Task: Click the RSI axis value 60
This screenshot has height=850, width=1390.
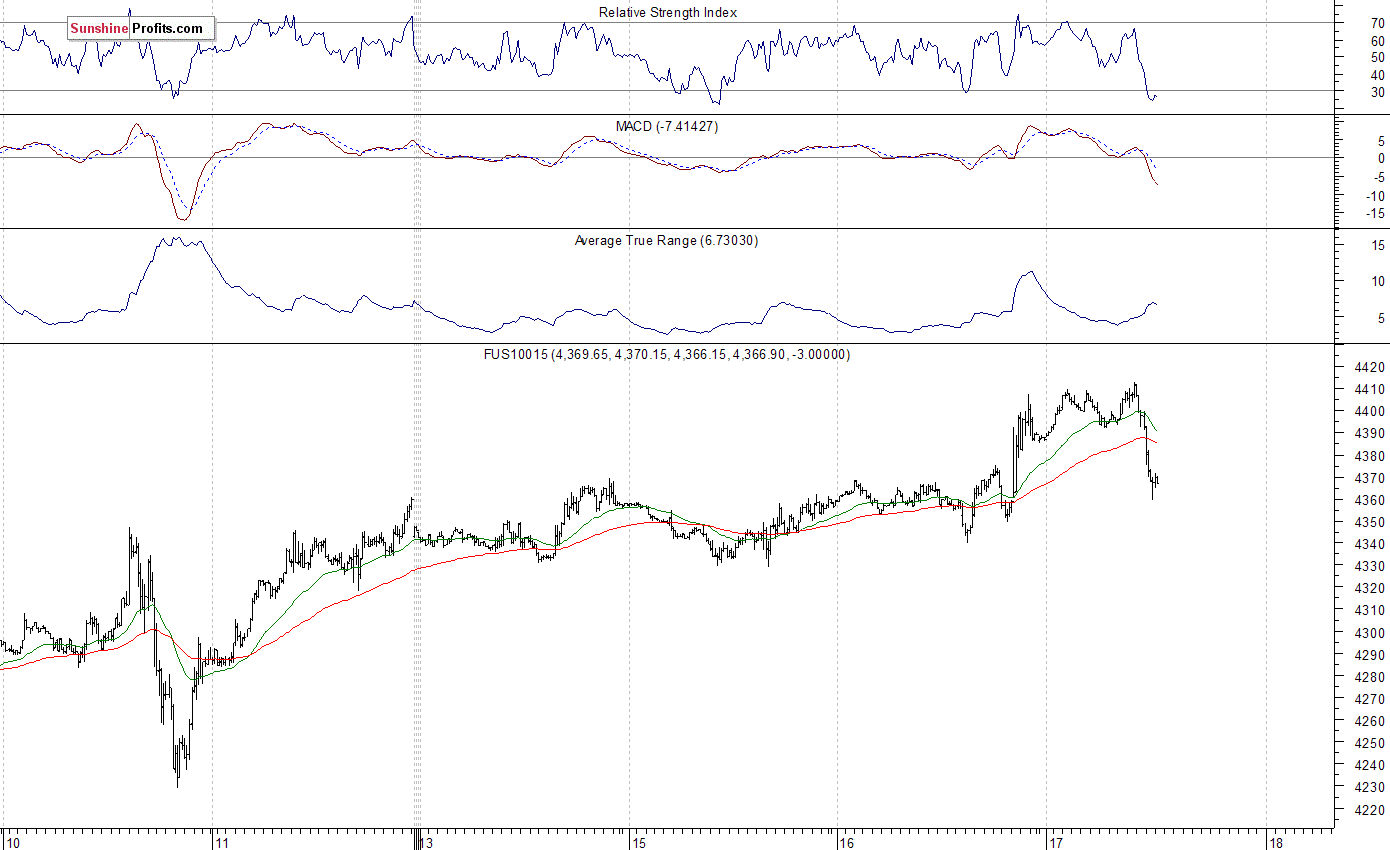Action: (1378, 41)
